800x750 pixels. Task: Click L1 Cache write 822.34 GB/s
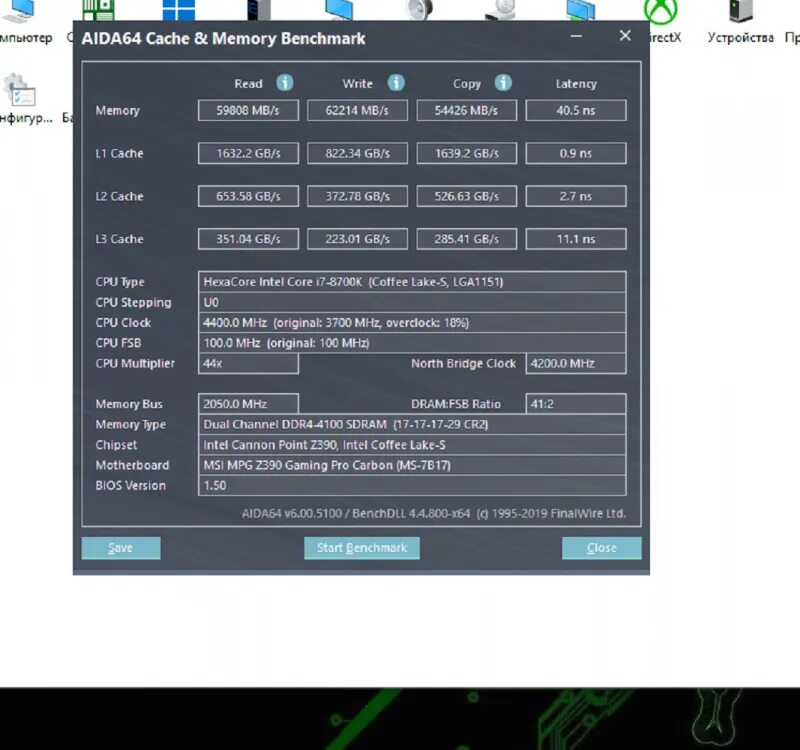[357, 153]
